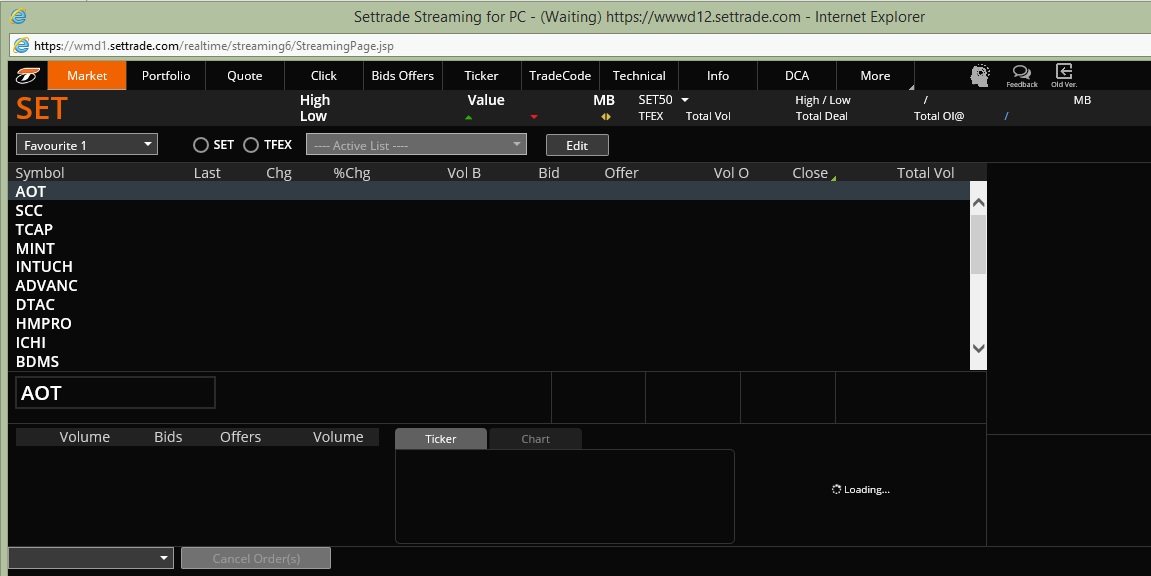
Task: Open the Click tab
Action: pyautogui.click(x=324, y=76)
